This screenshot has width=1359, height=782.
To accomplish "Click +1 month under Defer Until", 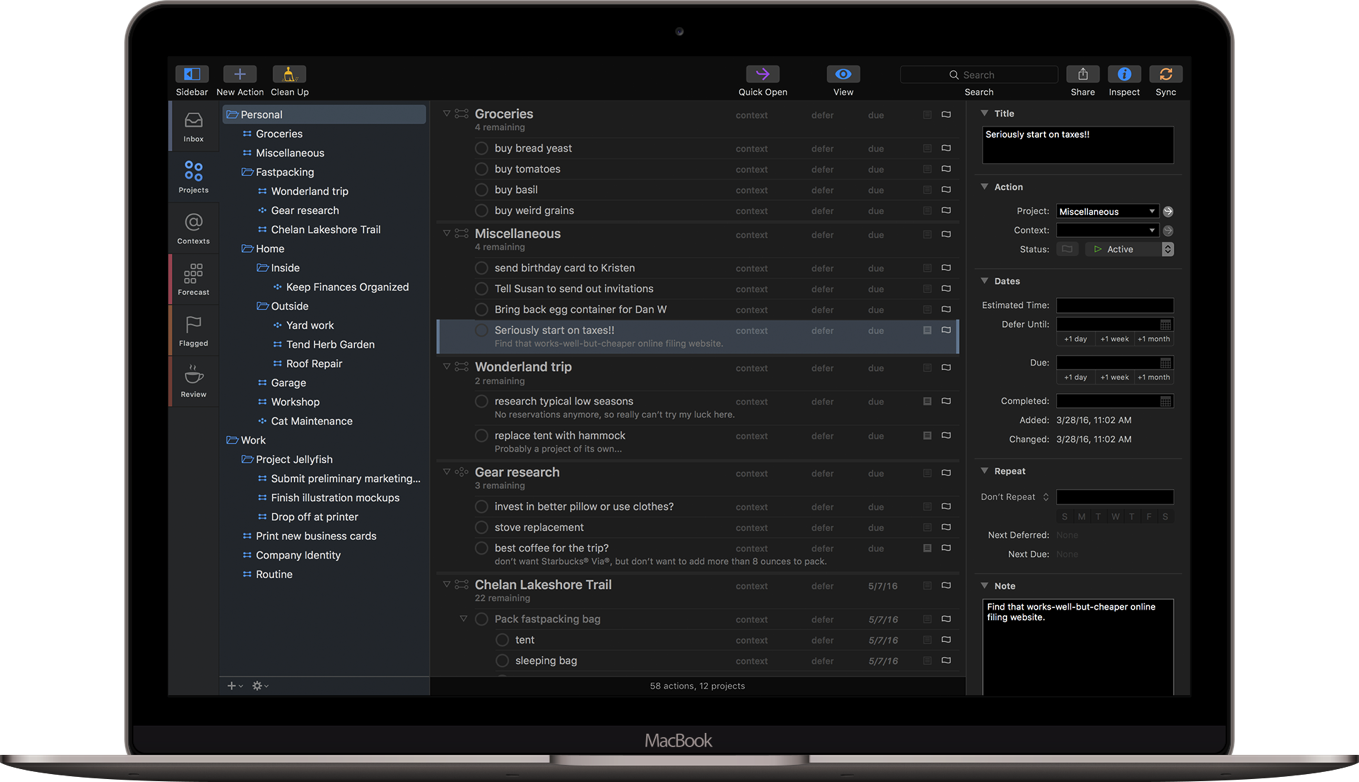I will (1153, 339).
